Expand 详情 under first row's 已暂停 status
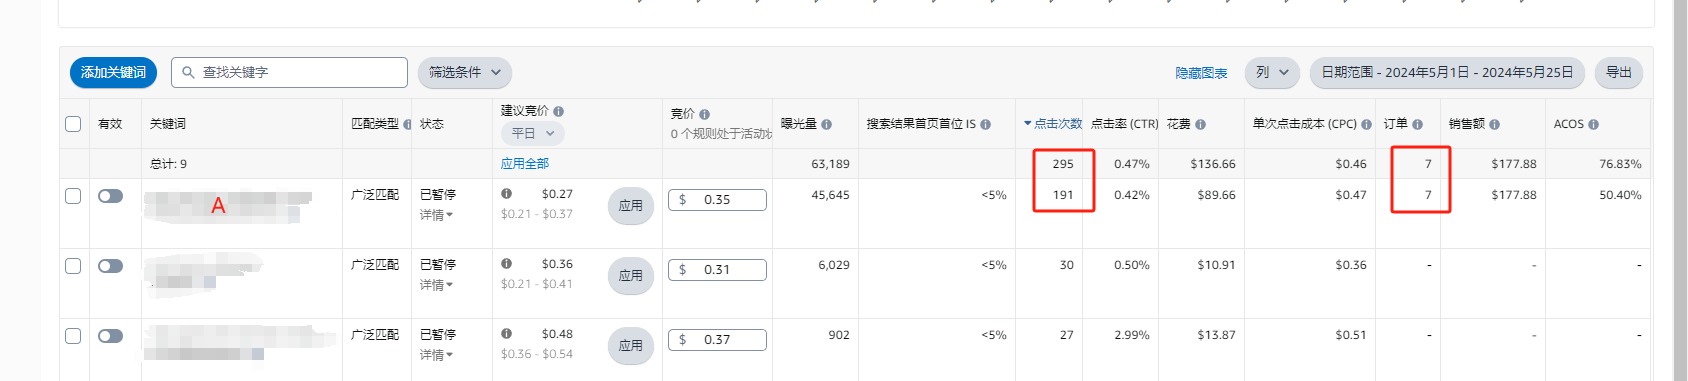The height and width of the screenshot is (381, 1688). [x=436, y=215]
